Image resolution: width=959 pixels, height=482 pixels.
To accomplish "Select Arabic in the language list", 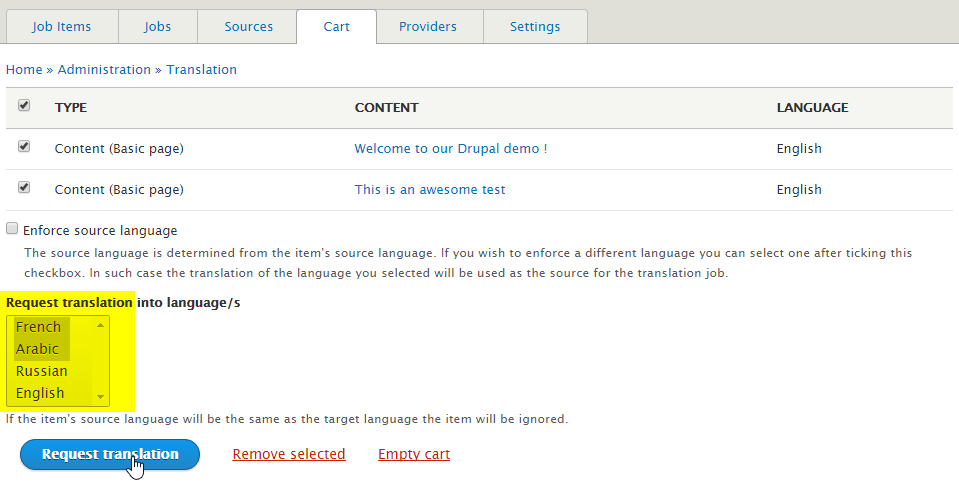I will tap(38, 349).
